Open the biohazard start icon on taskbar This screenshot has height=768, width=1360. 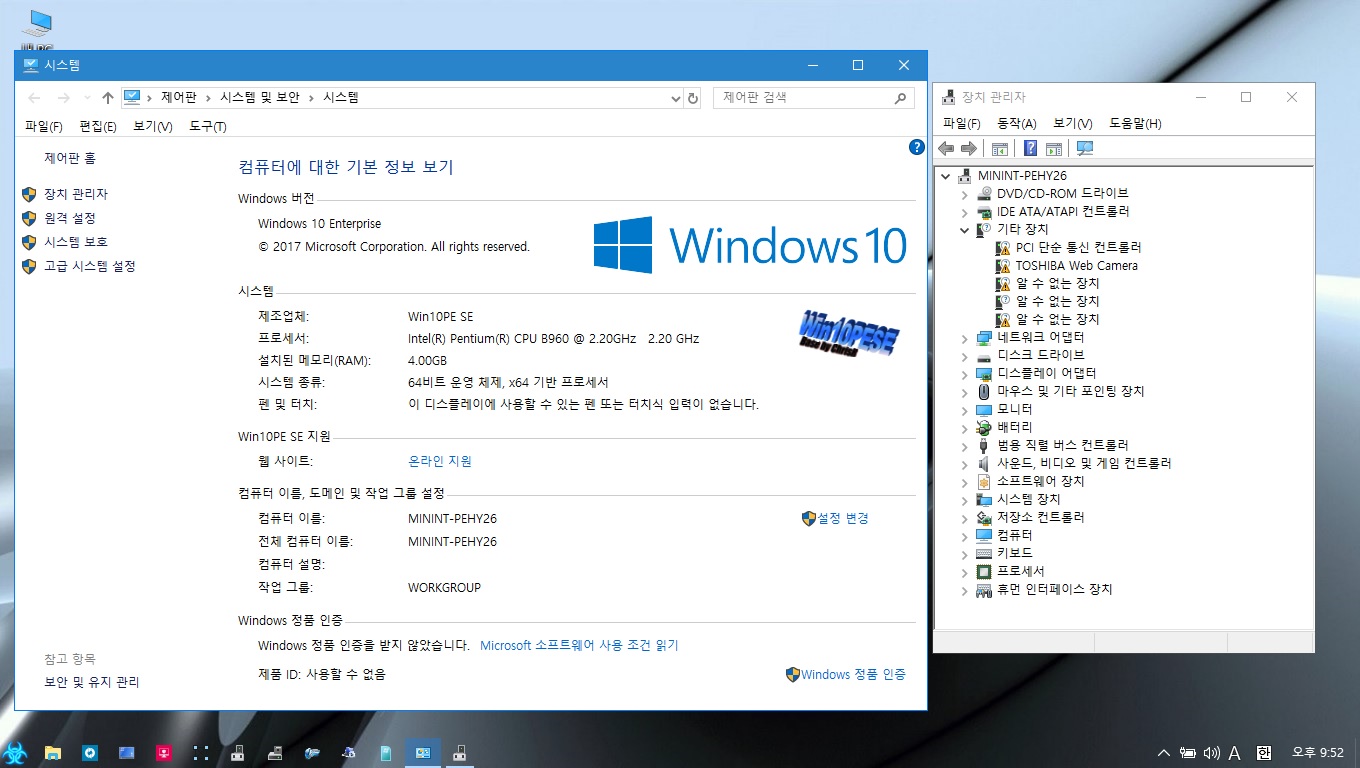click(x=16, y=752)
